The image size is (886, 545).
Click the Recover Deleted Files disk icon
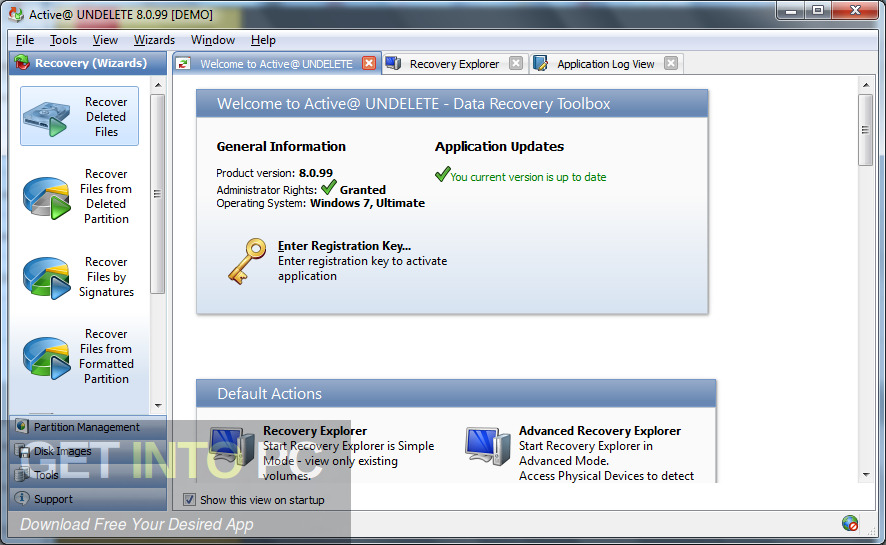pos(45,117)
